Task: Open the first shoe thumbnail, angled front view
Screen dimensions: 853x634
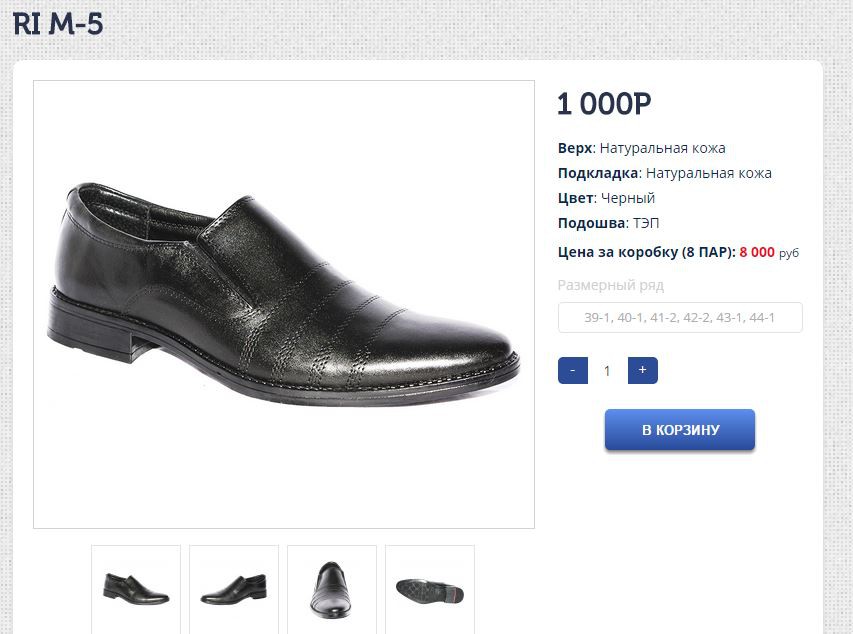Action: tap(136, 589)
